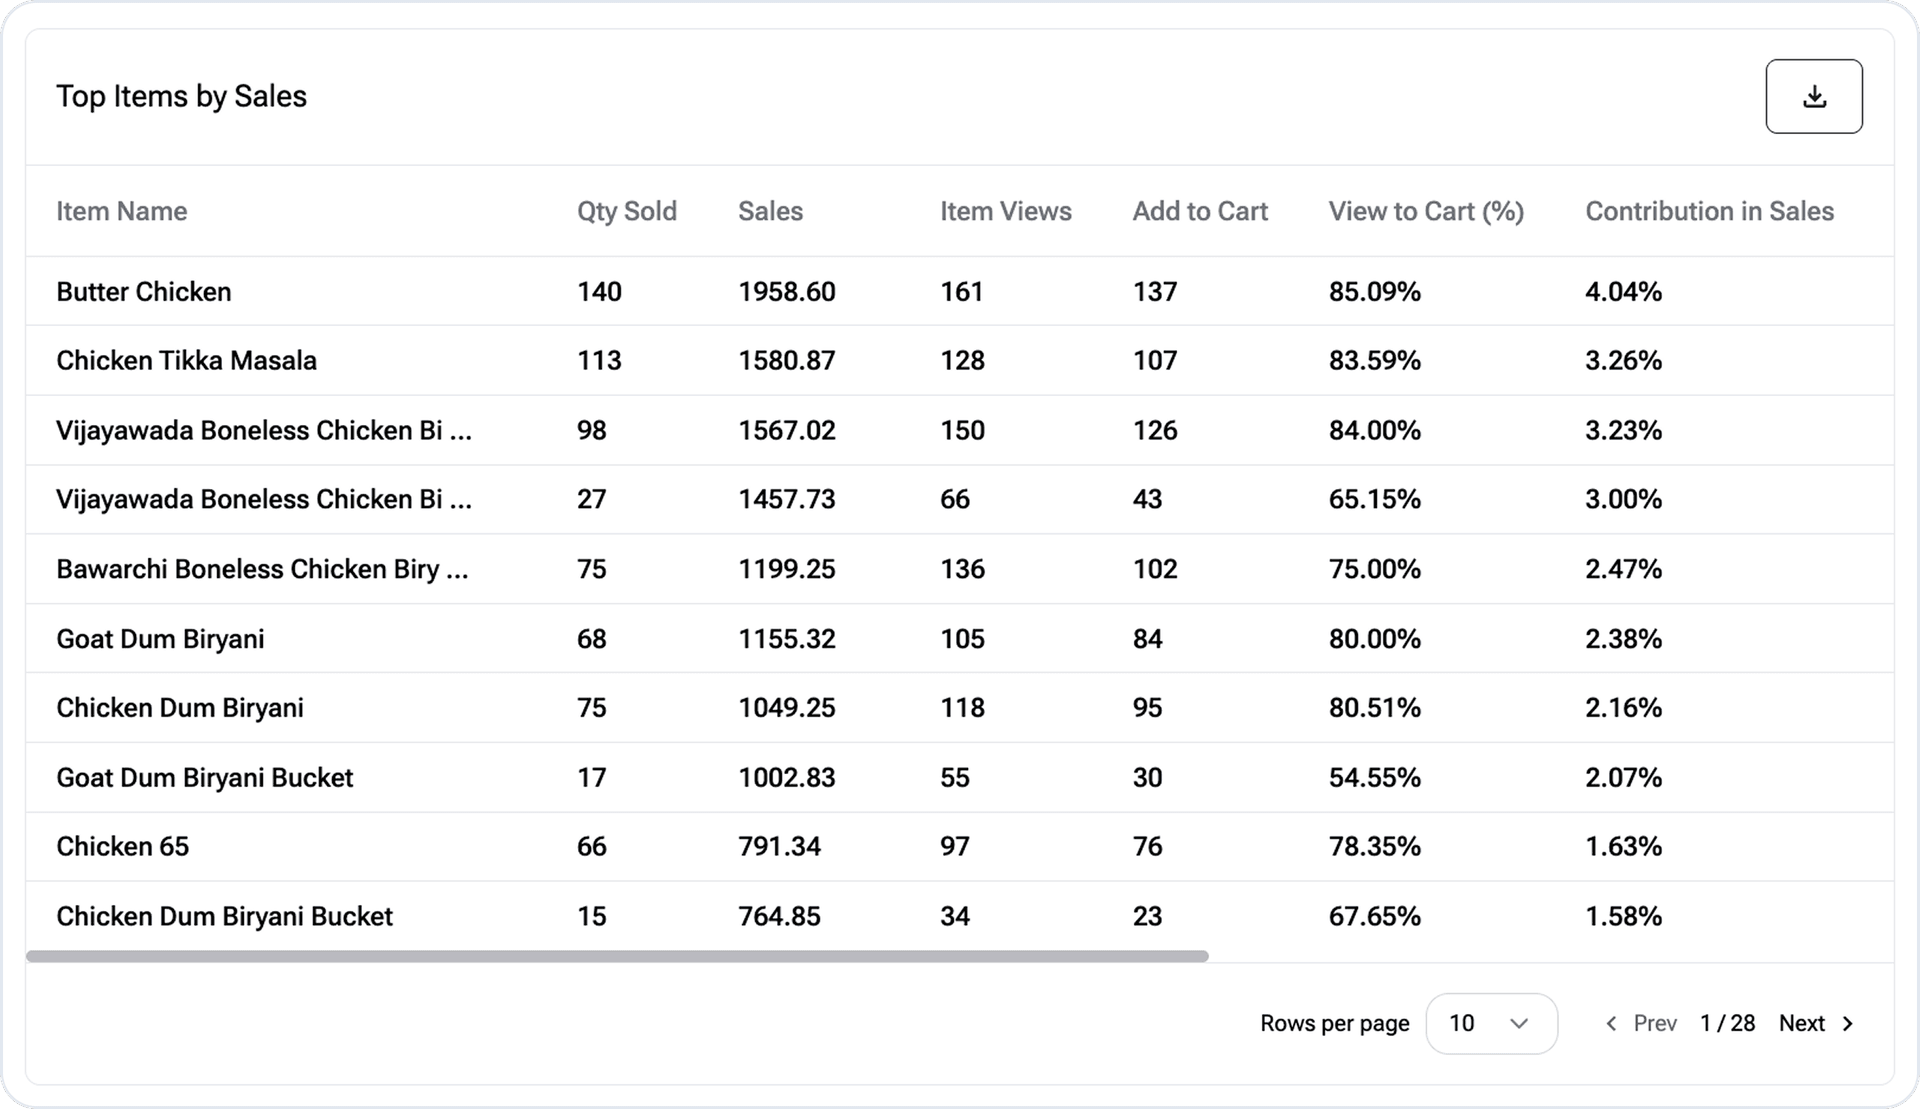
Task: Select the Goat Dum Biryani Bucket item
Action: 205,777
